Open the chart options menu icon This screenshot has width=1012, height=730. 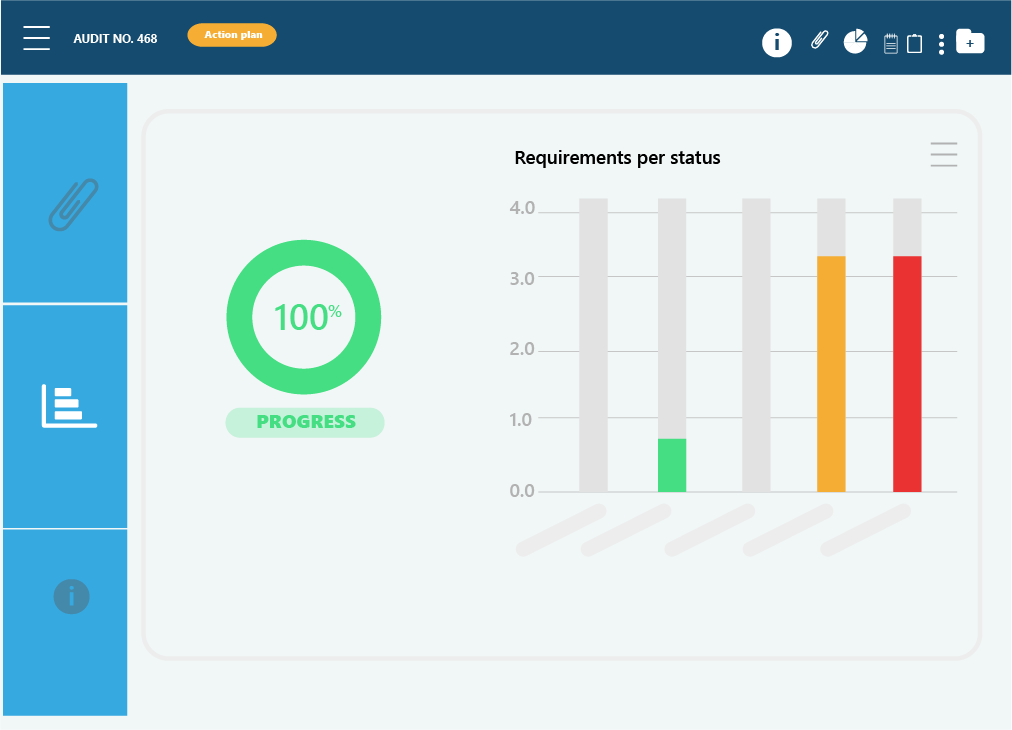click(x=943, y=155)
